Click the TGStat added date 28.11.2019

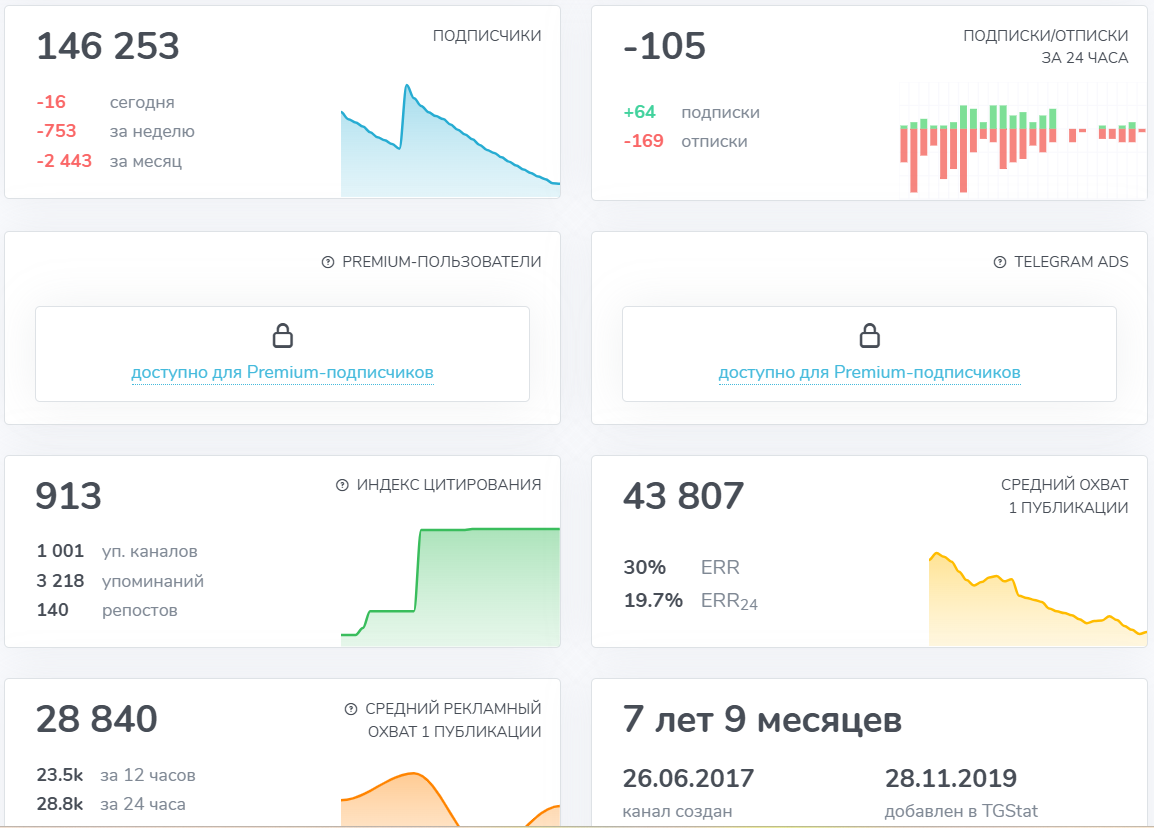[x=951, y=778]
